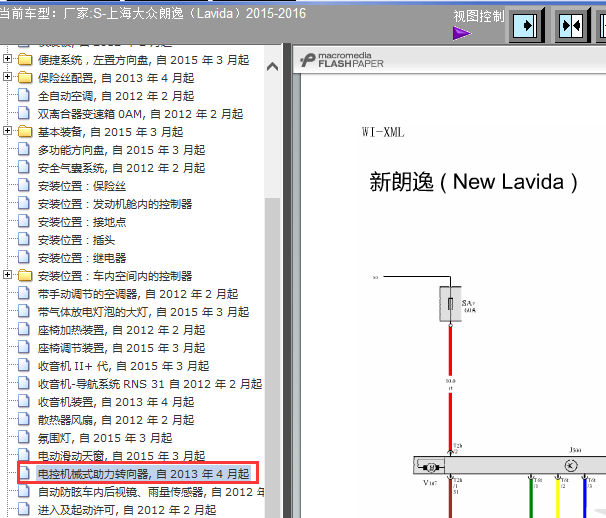
Task: Click the view control right-arrow panel button
Action: [526, 26]
